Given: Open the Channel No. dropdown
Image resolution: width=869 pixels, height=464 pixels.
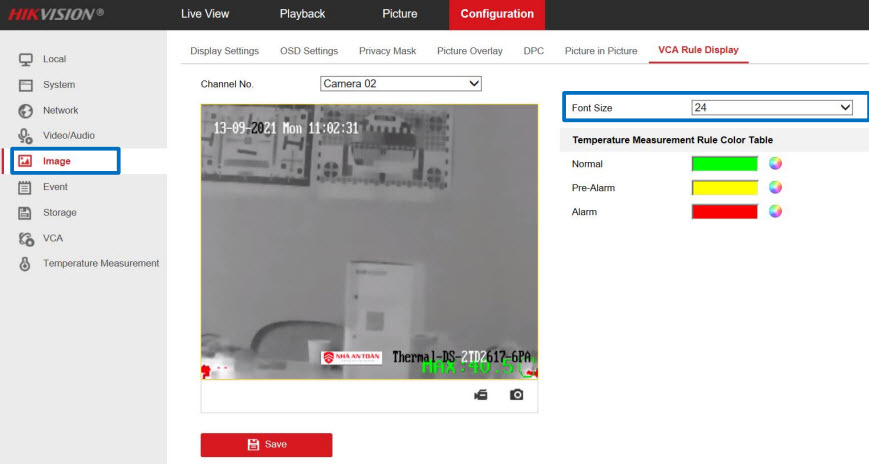Looking at the screenshot, I should 400,84.
